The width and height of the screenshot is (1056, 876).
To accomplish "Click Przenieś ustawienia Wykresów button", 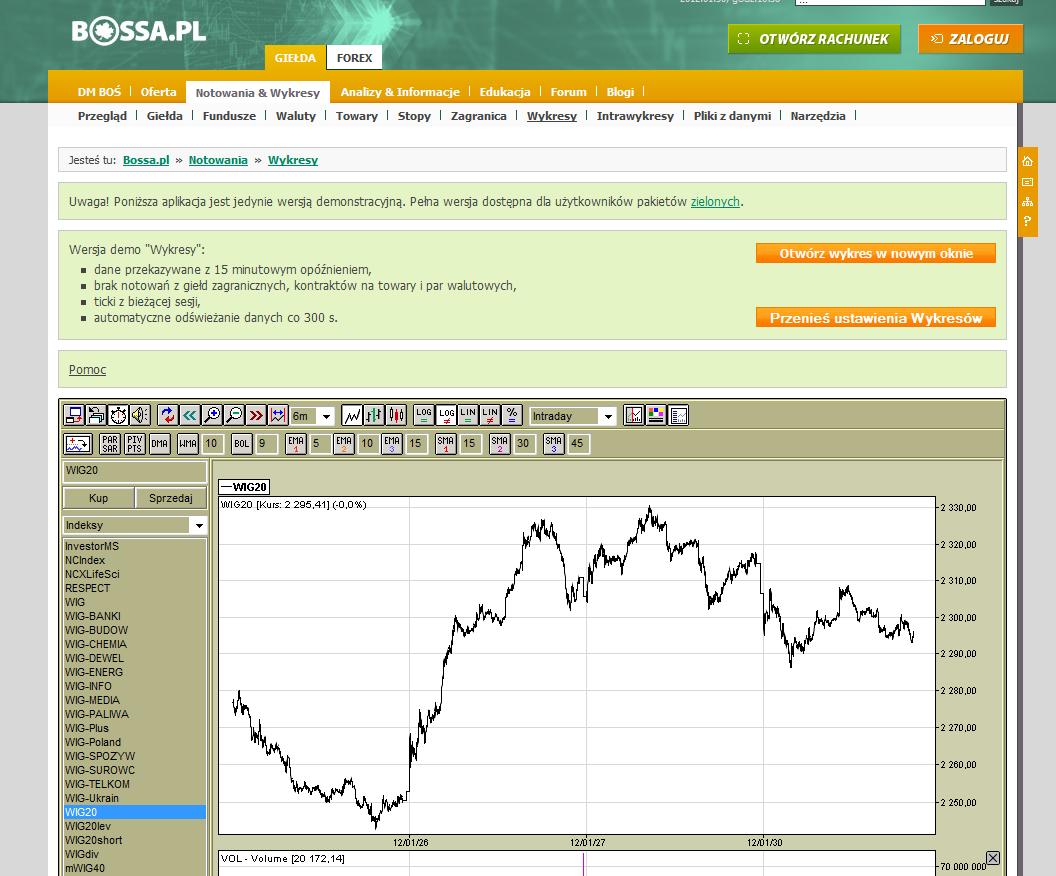I will pos(876,318).
